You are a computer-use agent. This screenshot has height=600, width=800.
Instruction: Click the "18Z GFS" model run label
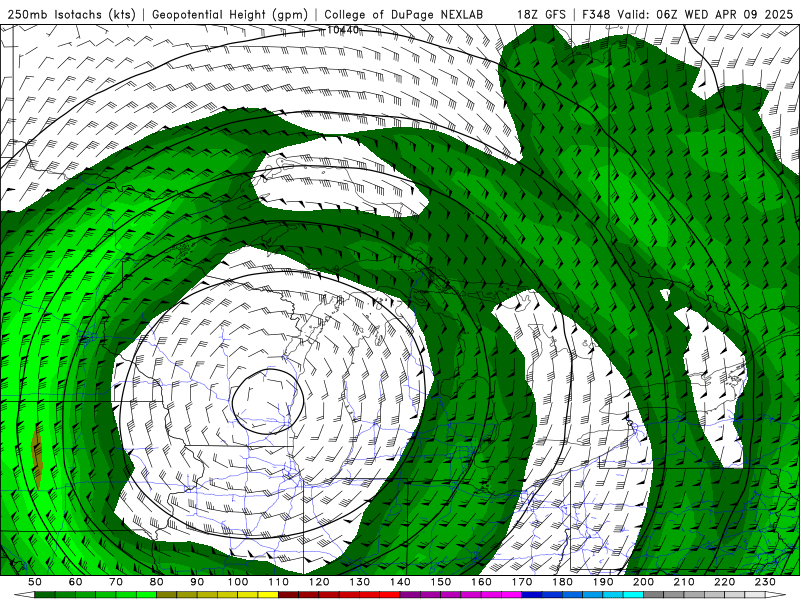(x=541, y=14)
